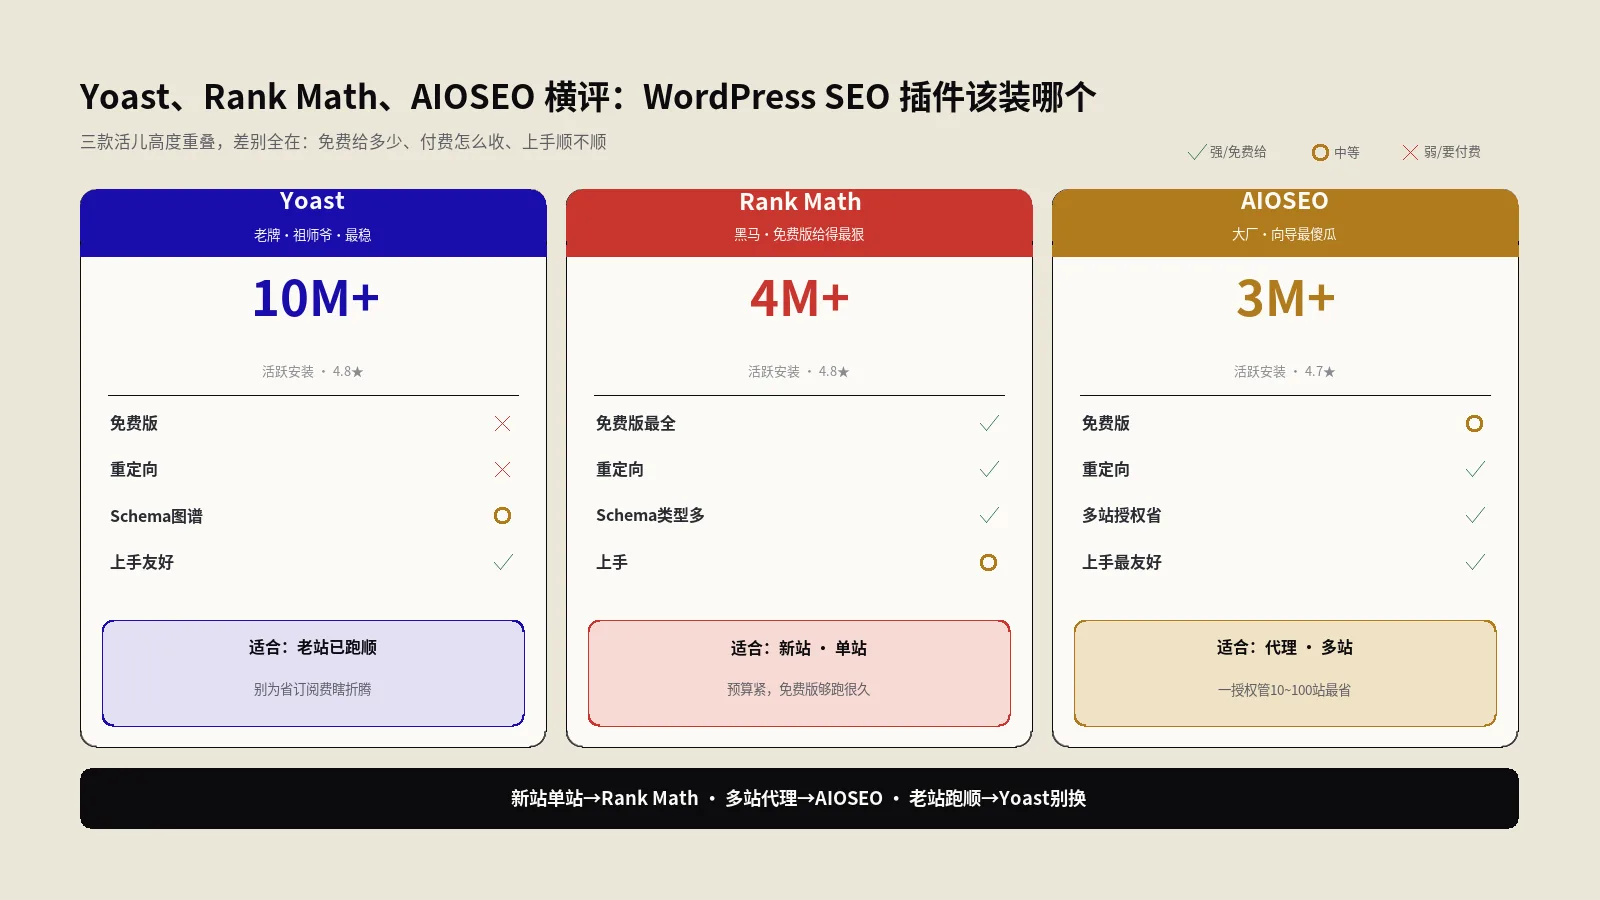Click the legend label 弱/要付费
The width and height of the screenshot is (1600, 900).
[x=1452, y=152]
